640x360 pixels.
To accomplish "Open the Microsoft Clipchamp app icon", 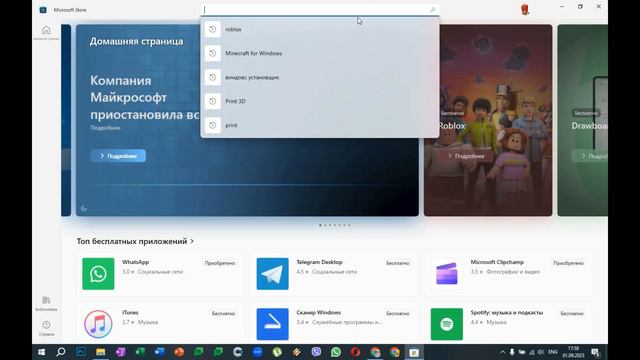I will pos(447,273).
